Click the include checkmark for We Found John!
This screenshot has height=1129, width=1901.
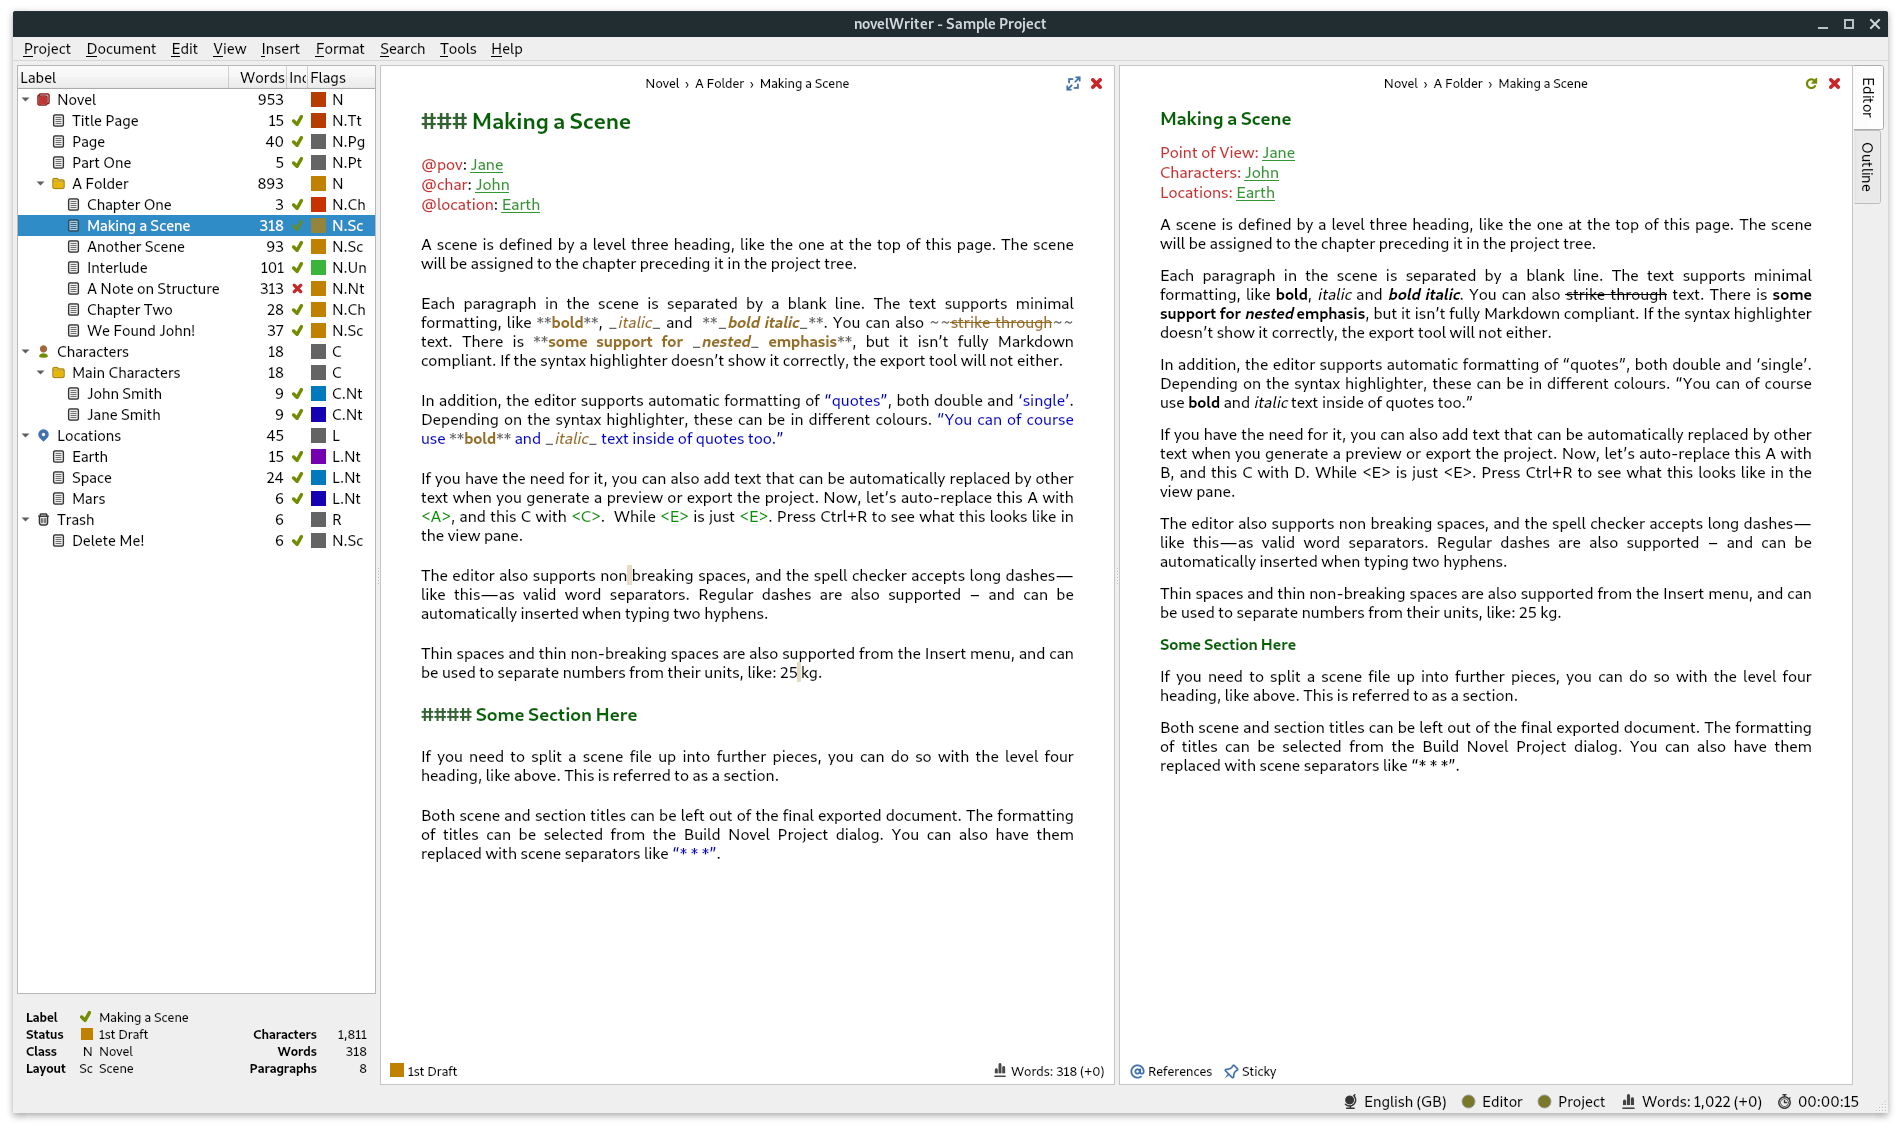297,331
